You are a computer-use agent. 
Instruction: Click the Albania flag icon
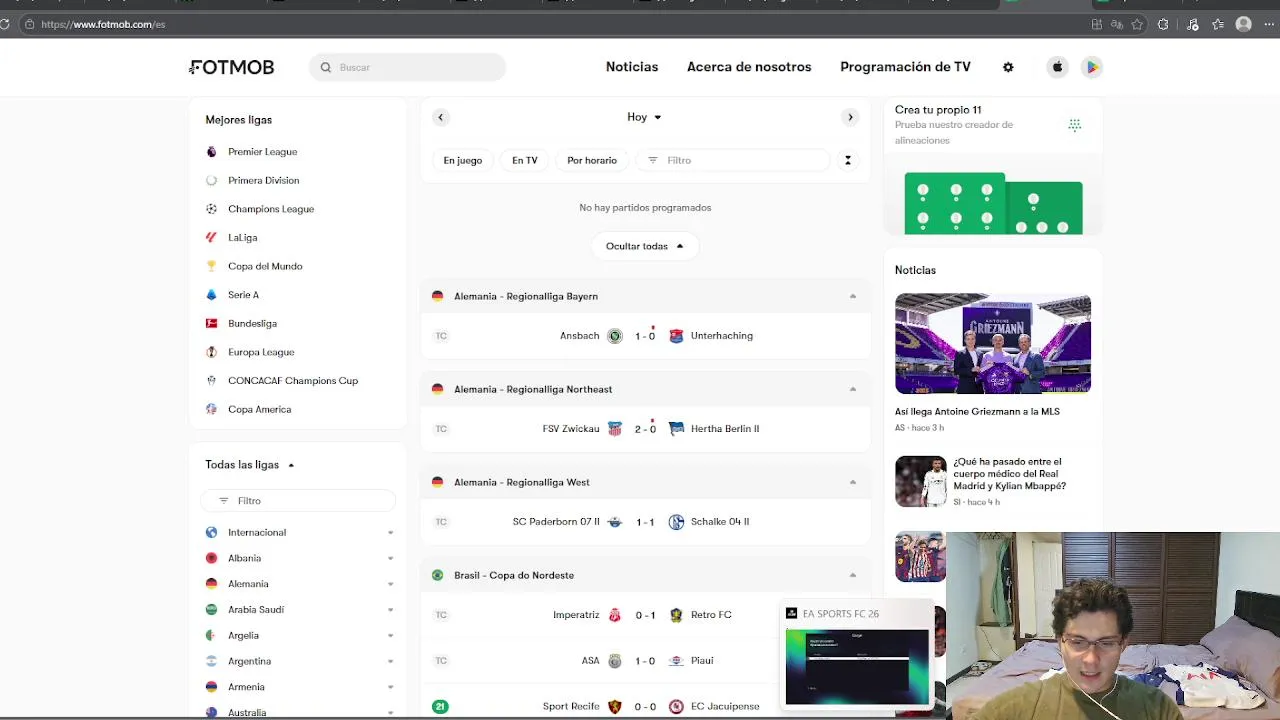211,558
